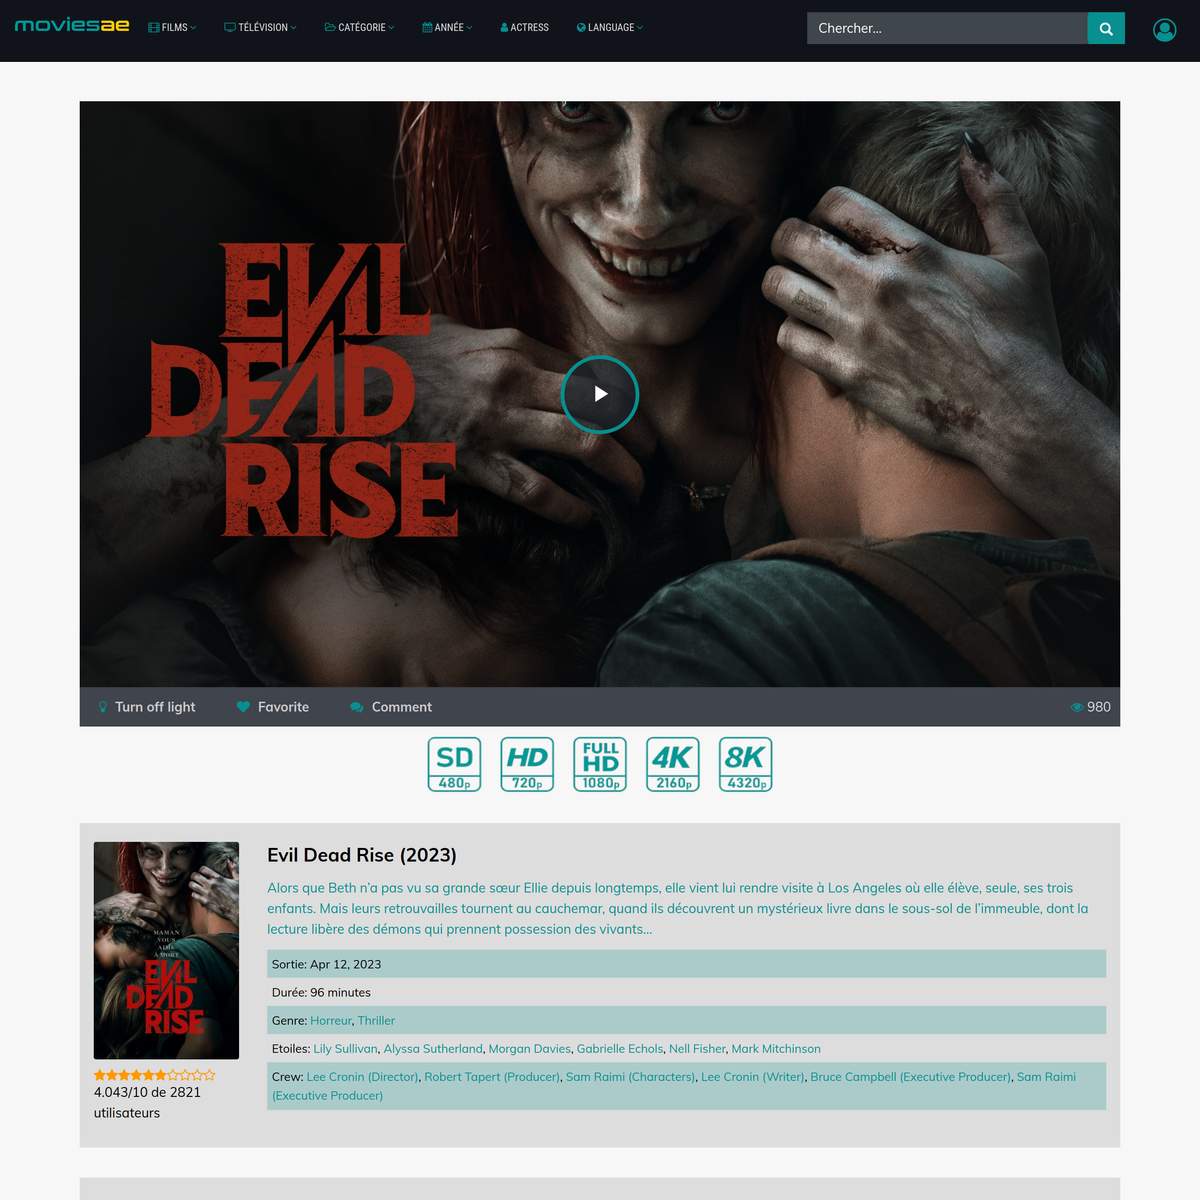Open Bruce Campbell (Executive Producer) link

pos(910,1077)
